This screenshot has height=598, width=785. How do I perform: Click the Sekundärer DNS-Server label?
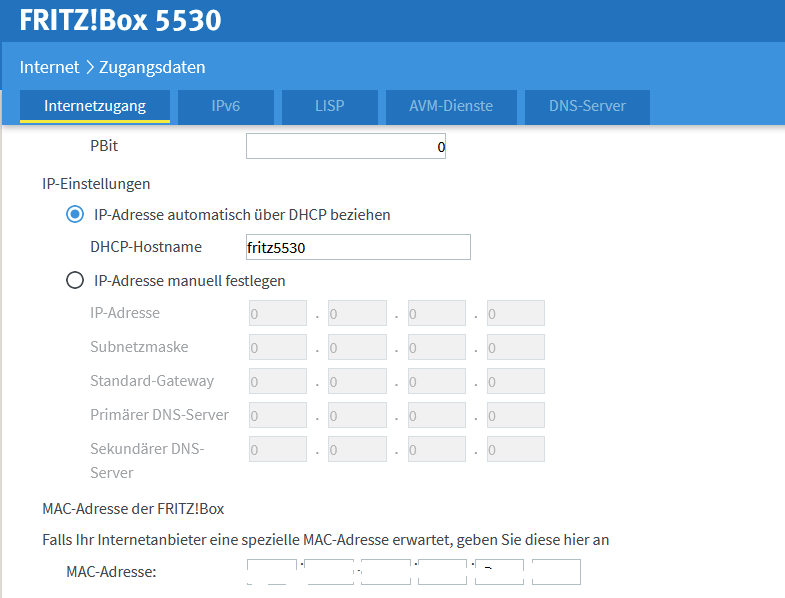(x=147, y=460)
